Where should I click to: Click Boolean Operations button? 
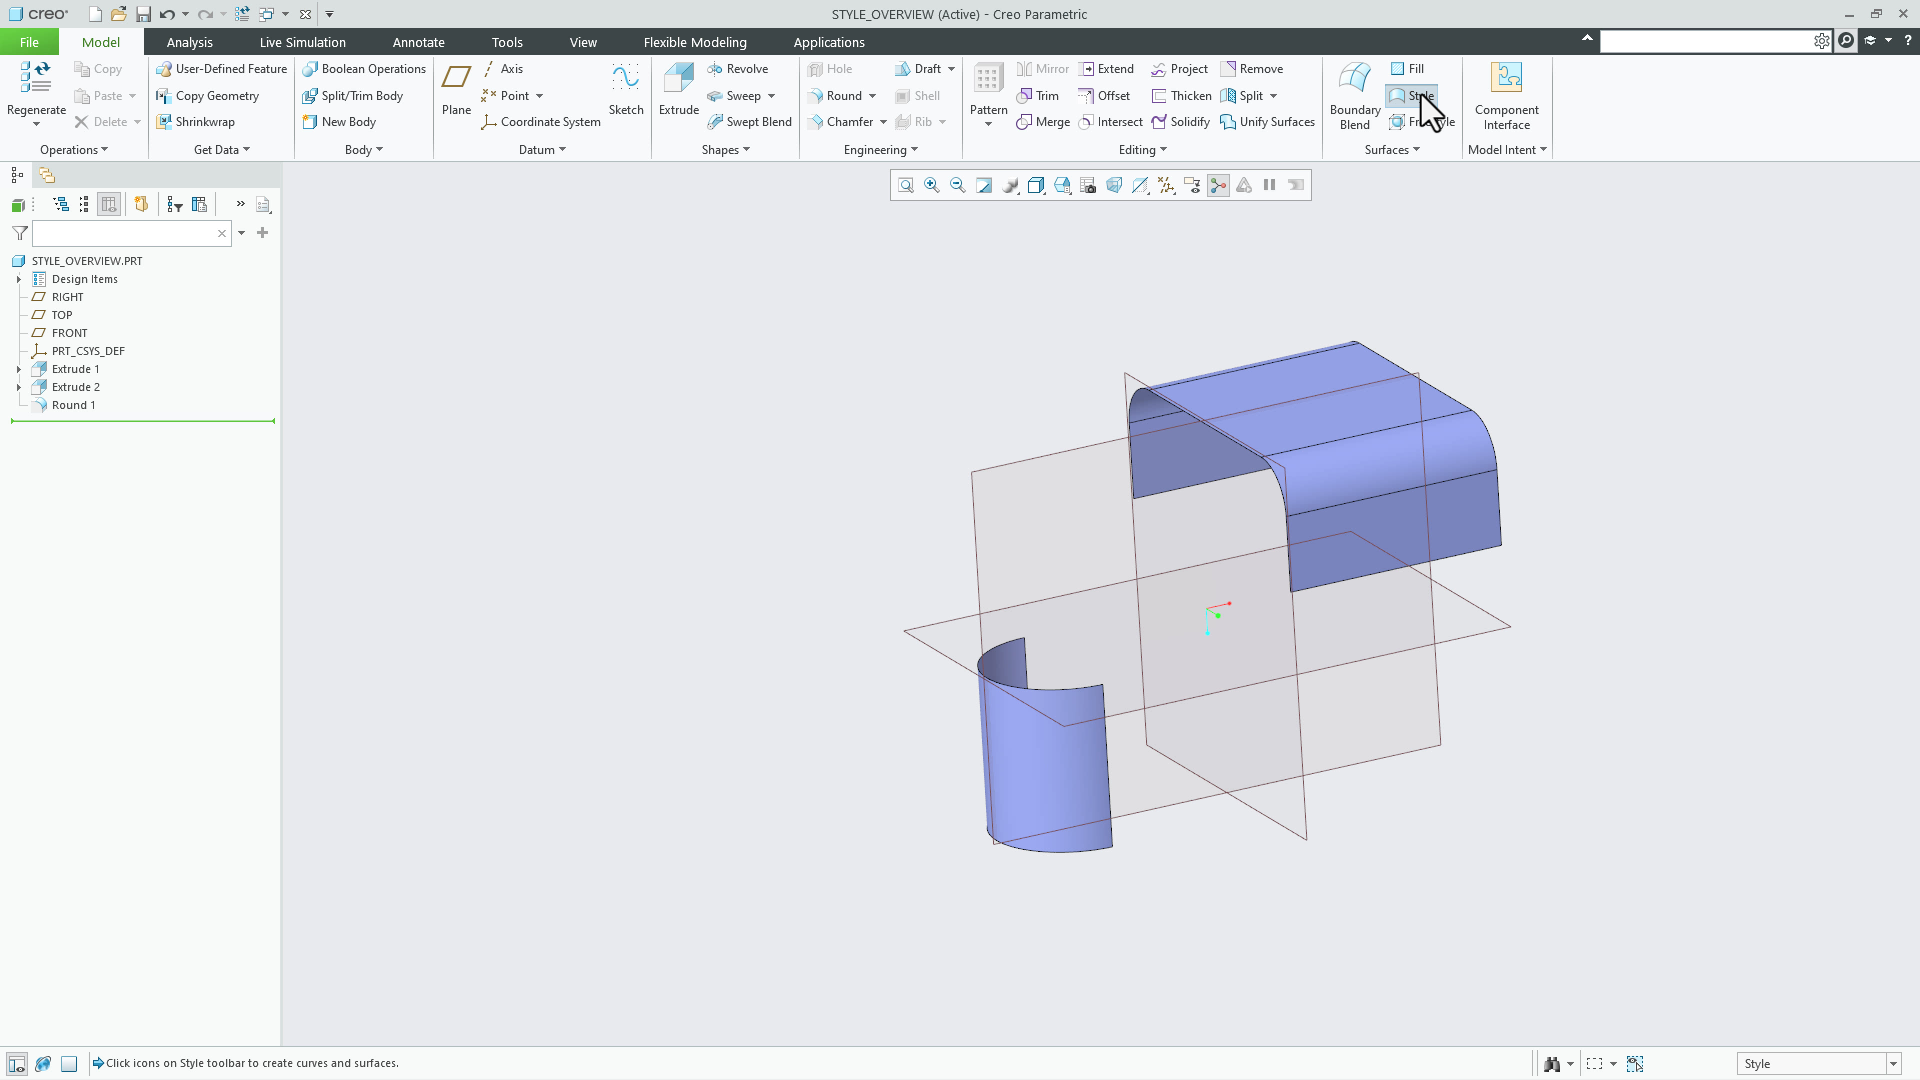coord(364,69)
